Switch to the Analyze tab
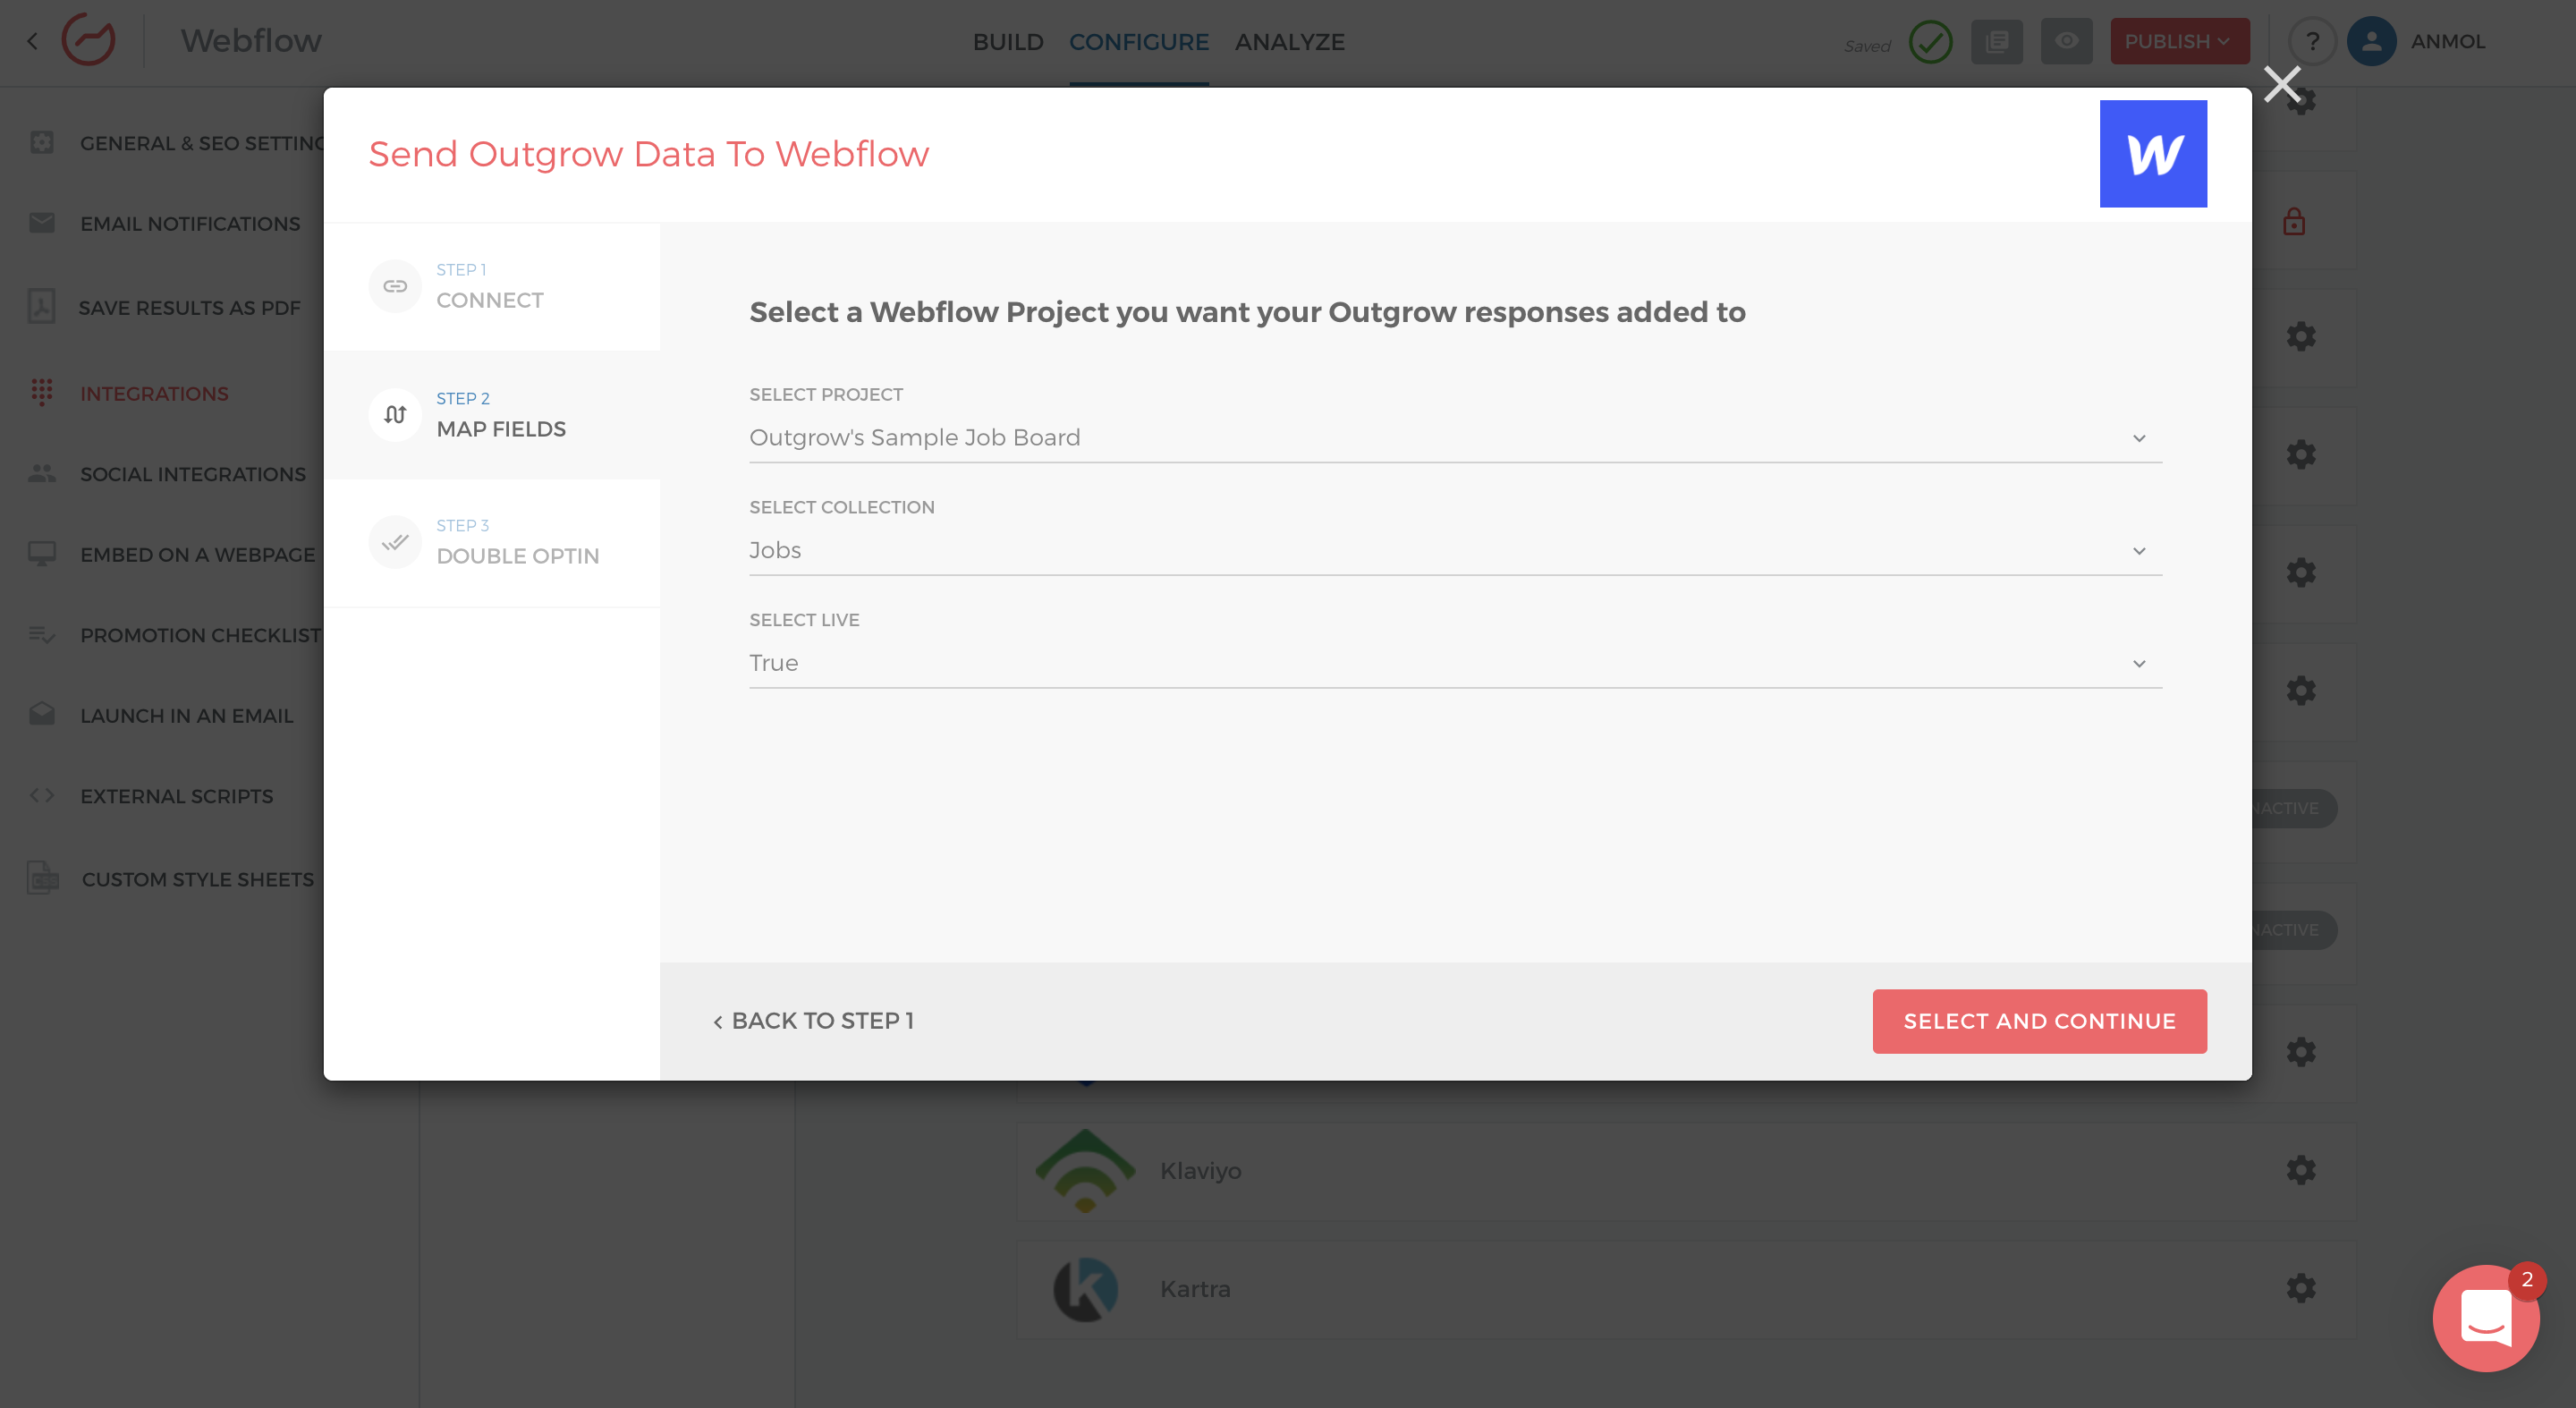Screen dimensions: 2576x1408 tap(1288, 42)
